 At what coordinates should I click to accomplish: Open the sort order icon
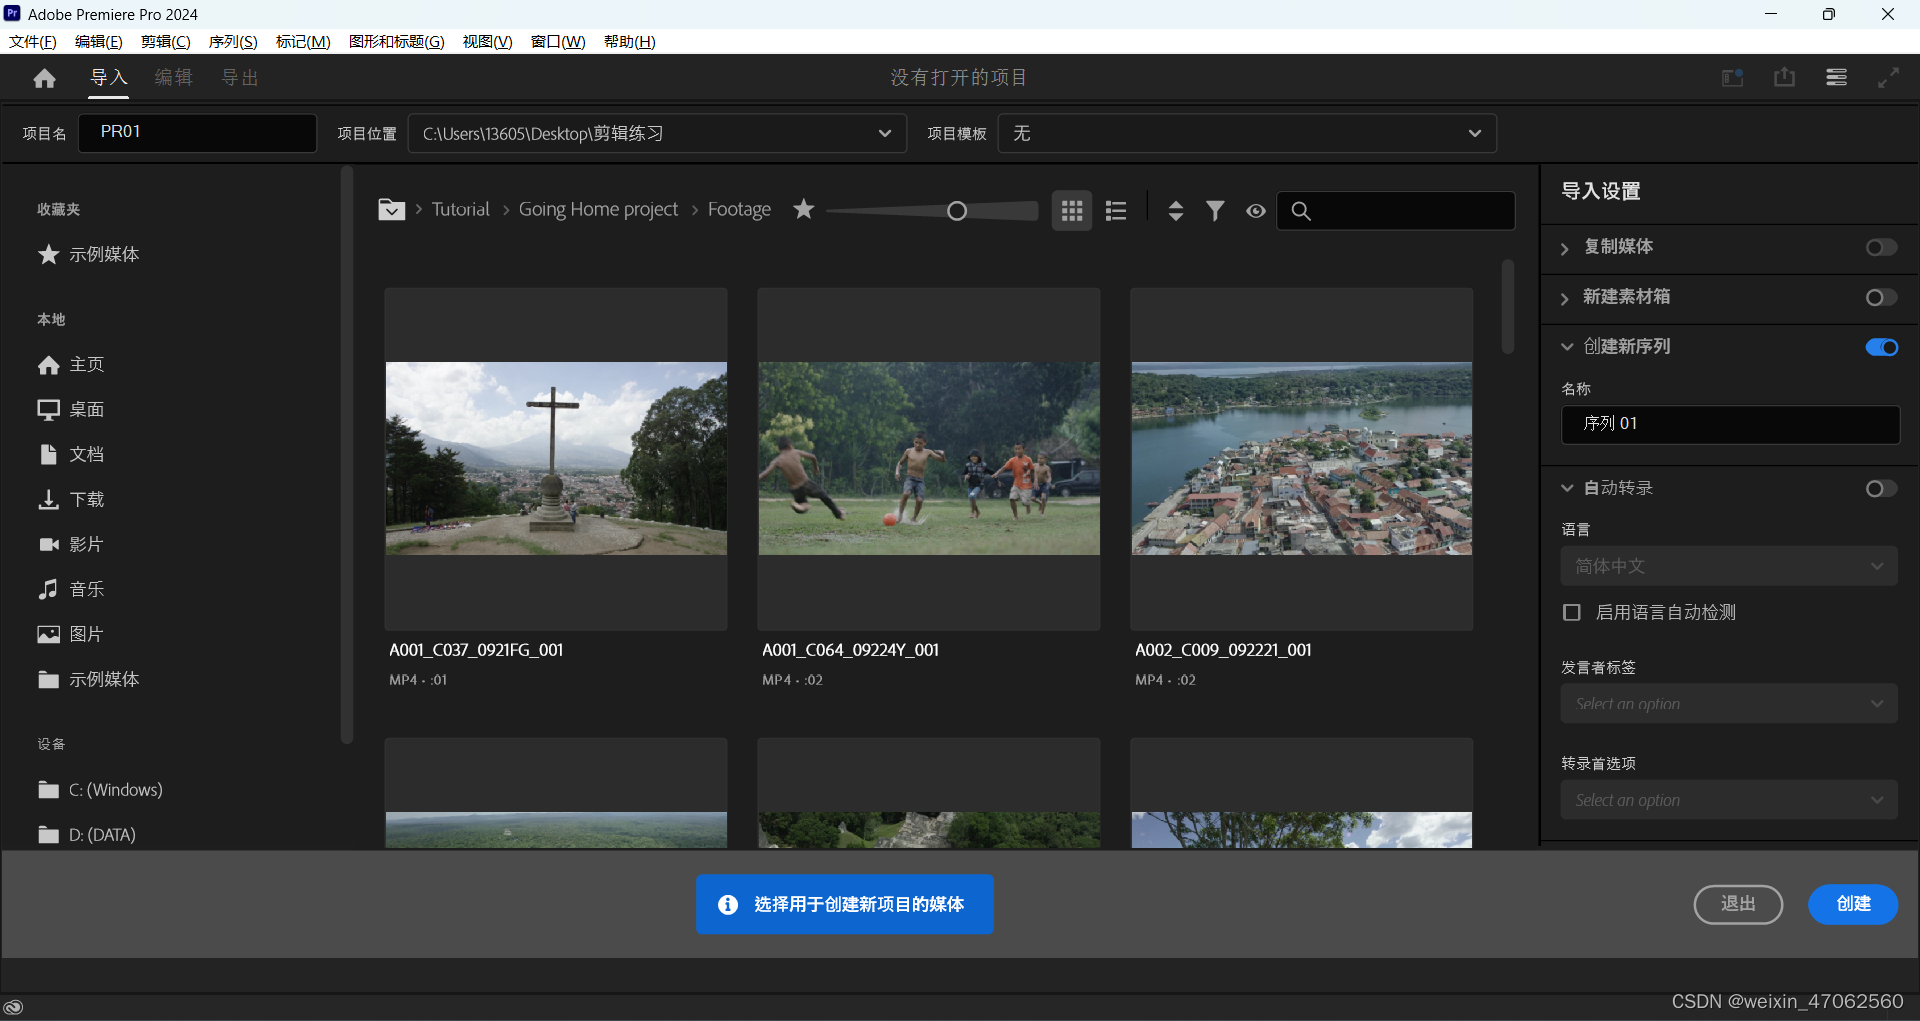tap(1176, 210)
